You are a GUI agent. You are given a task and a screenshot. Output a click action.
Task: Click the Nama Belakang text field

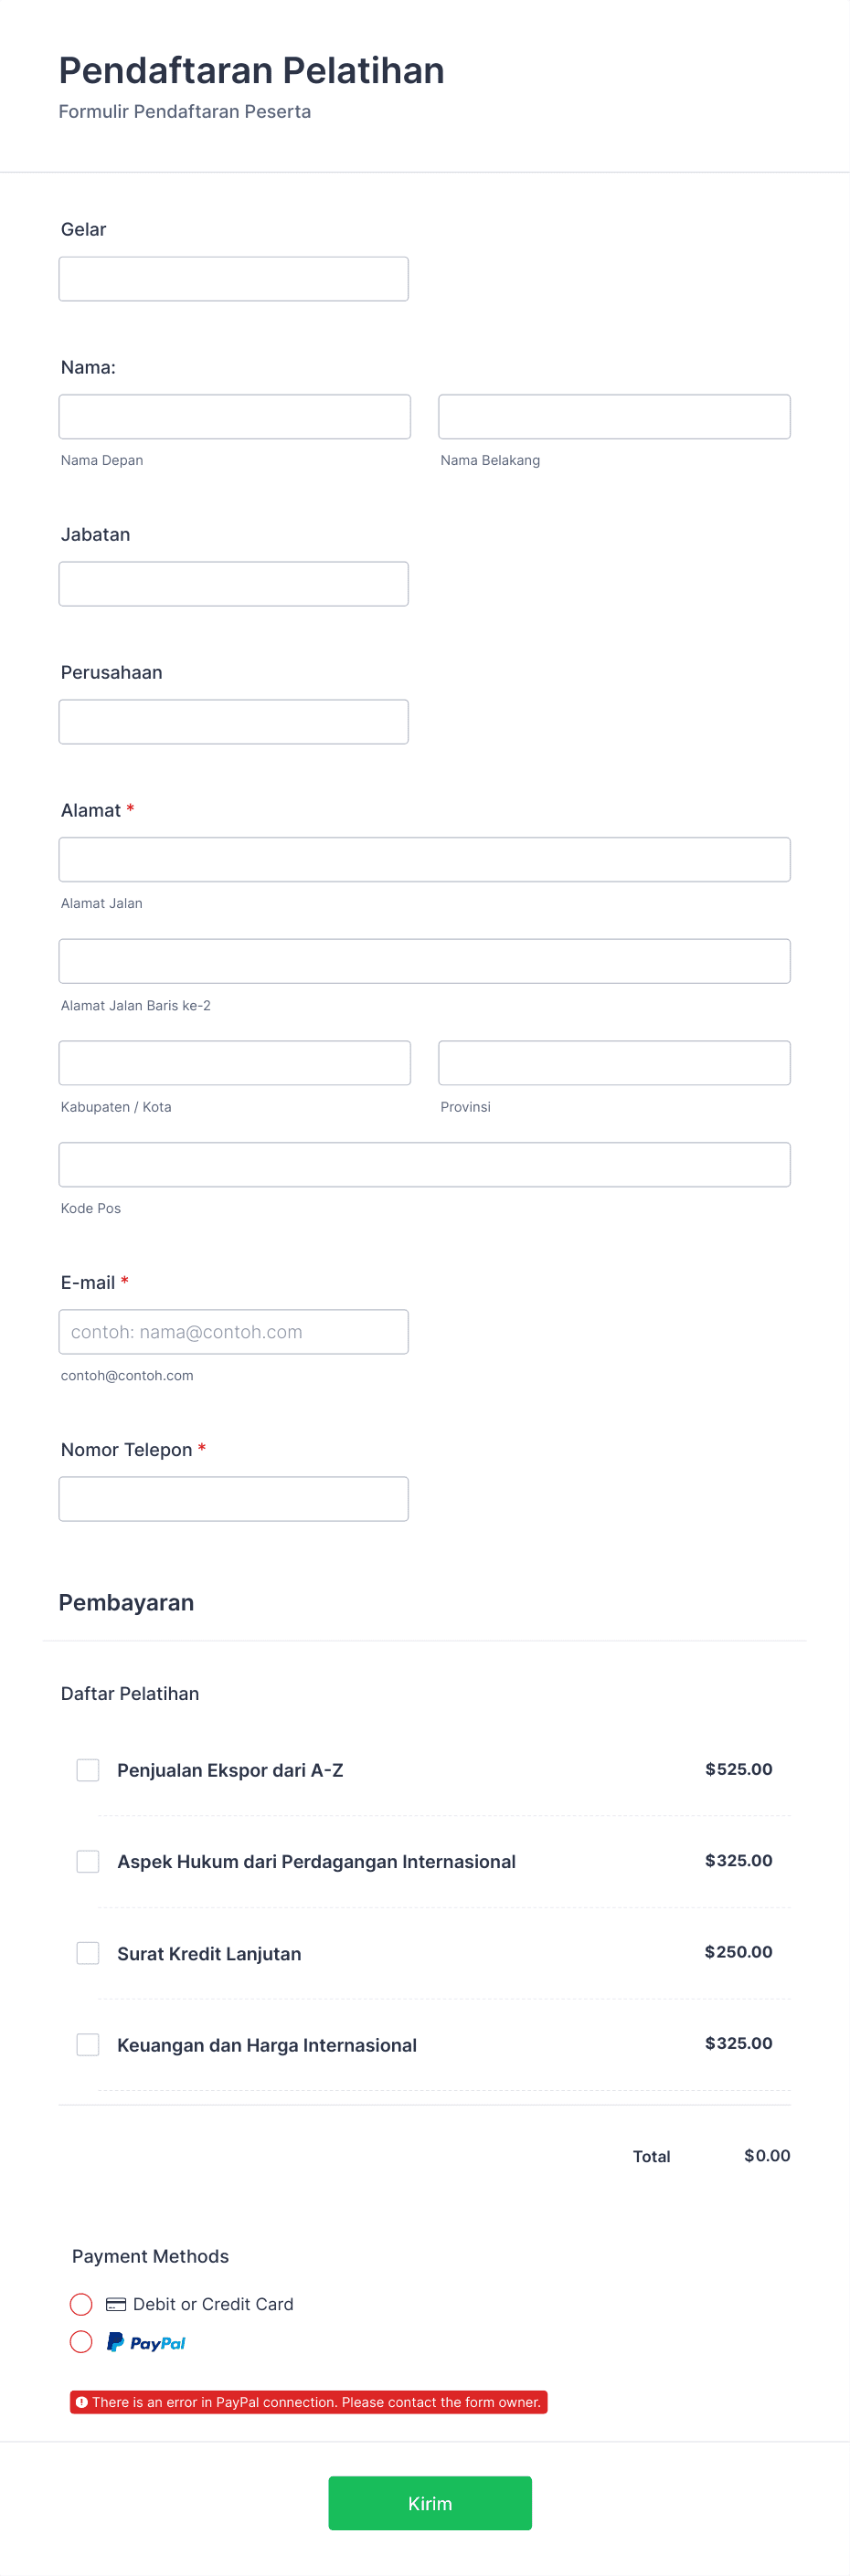click(x=614, y=417)
